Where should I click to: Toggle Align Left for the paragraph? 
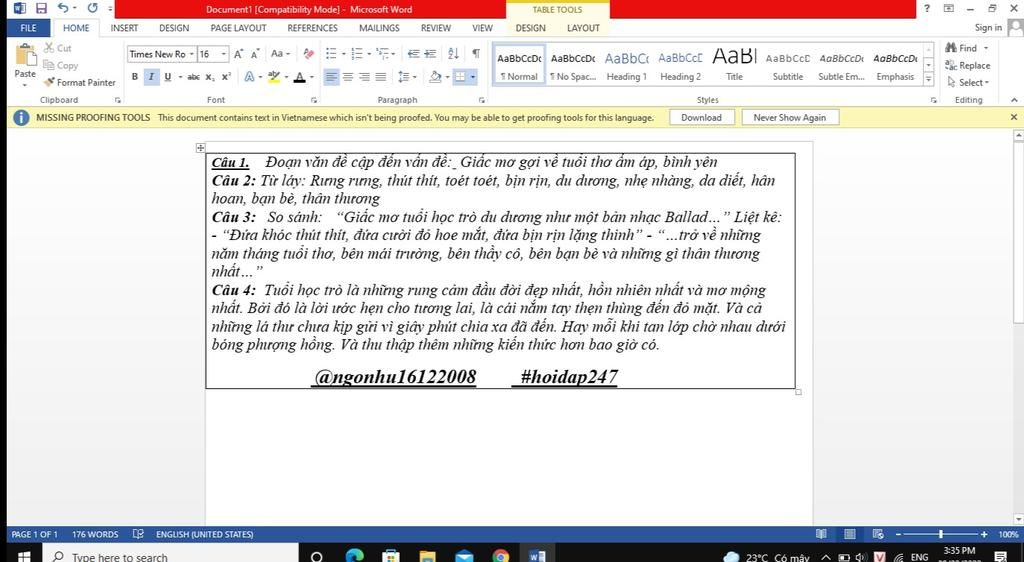coord(332,77)
